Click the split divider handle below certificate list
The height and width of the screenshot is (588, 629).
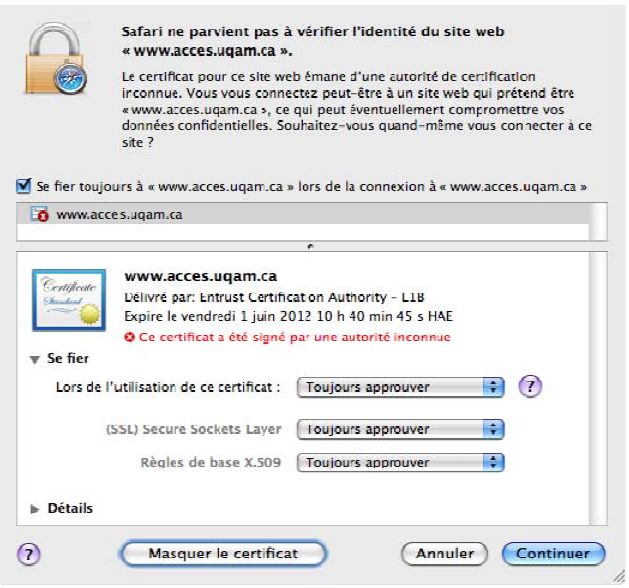(x=312, y=246)
